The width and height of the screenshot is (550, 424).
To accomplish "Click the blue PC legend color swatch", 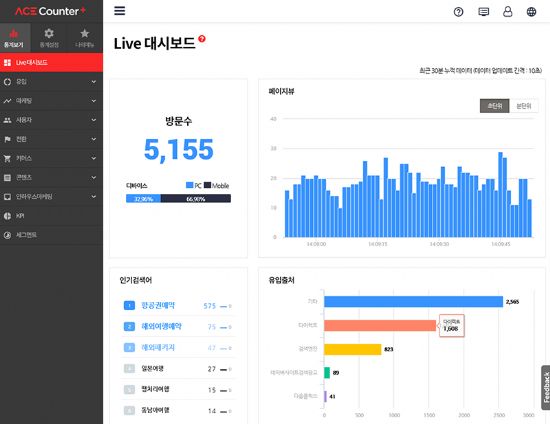I will 189,185.
